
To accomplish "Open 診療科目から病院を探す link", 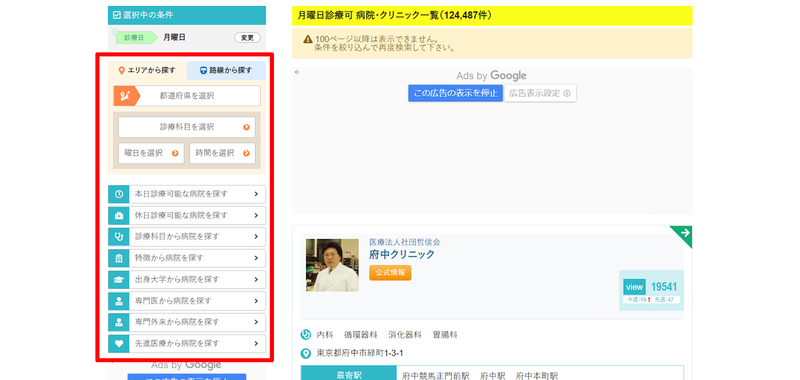I will click(x=187, y=237).
